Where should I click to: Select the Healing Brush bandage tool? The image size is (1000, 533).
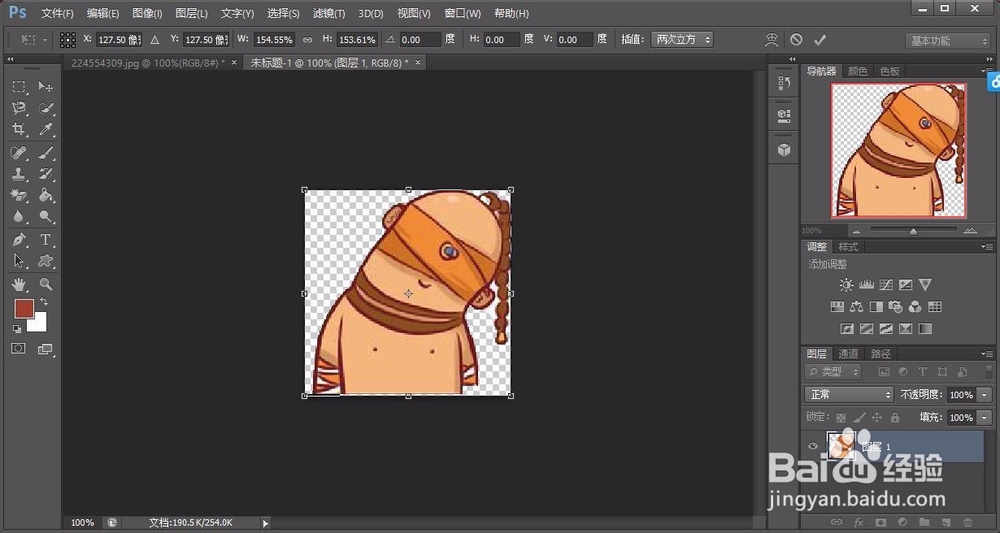(19, 153)
